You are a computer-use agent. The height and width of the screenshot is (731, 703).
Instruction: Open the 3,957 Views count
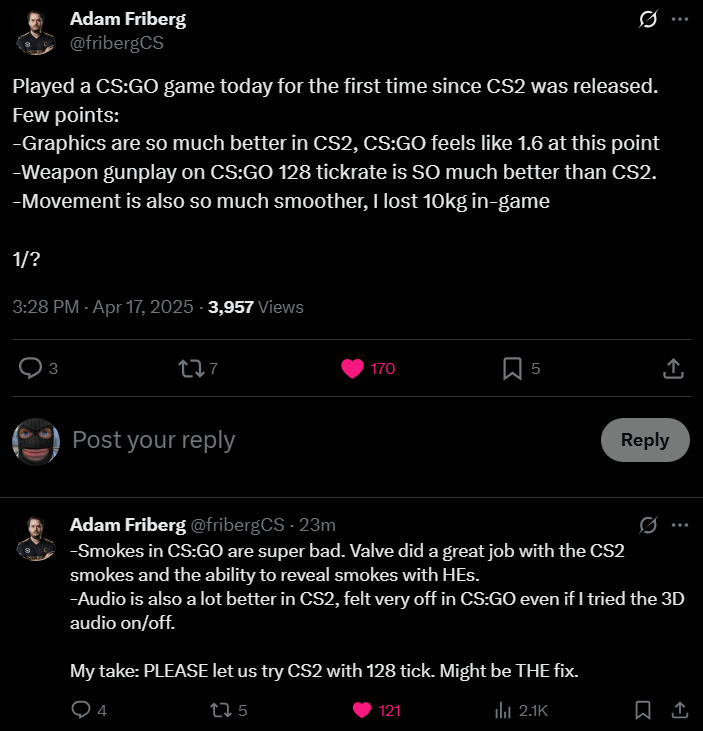(255, 307)
